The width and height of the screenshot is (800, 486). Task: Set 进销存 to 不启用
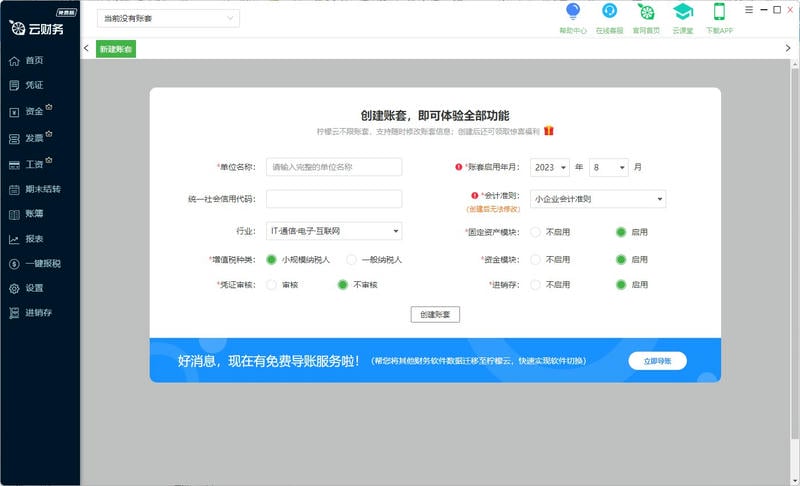click(535, 285)
